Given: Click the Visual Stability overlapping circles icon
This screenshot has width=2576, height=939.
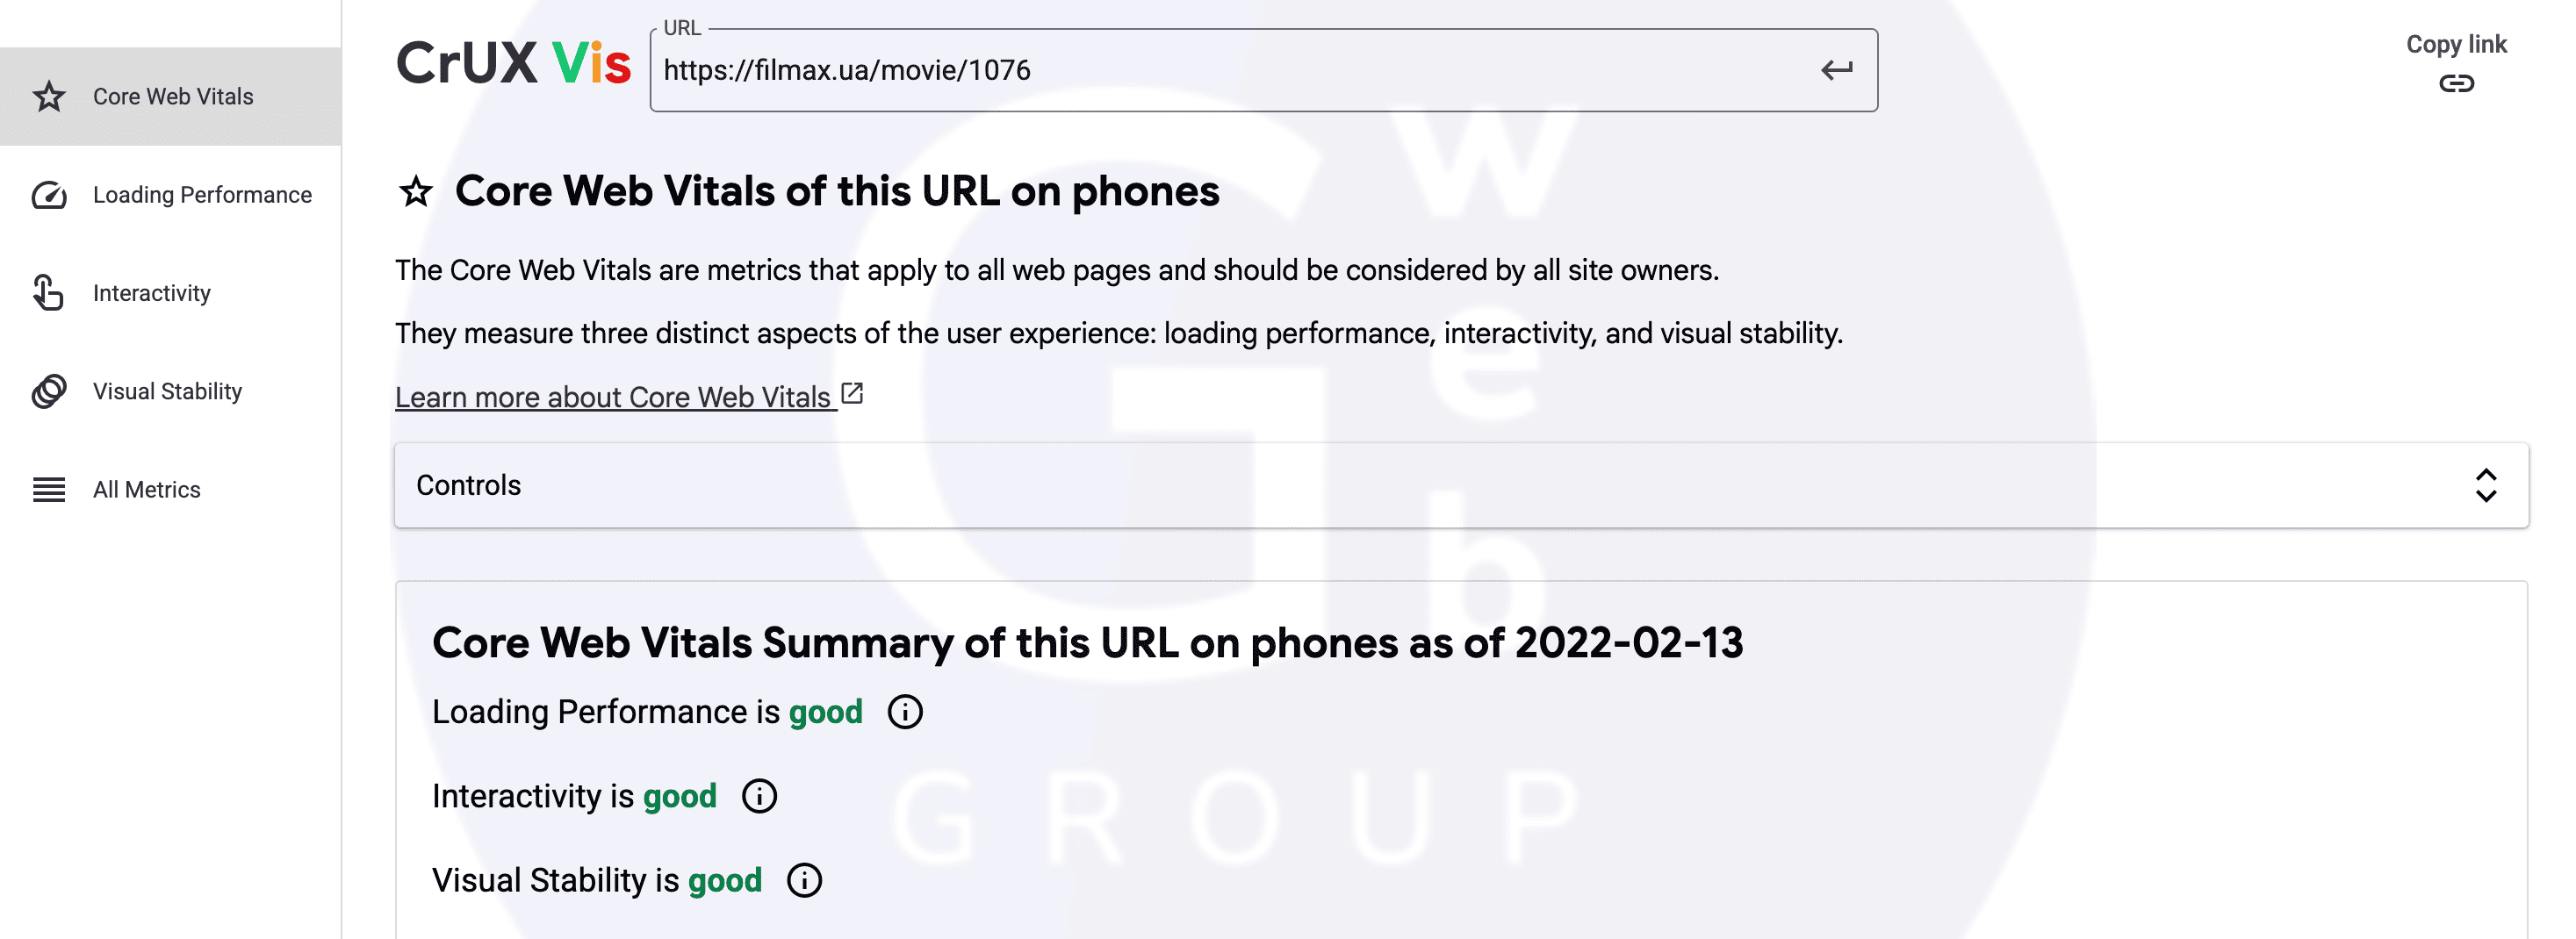Looking at the screenshot, I should (x=49, y=391).
